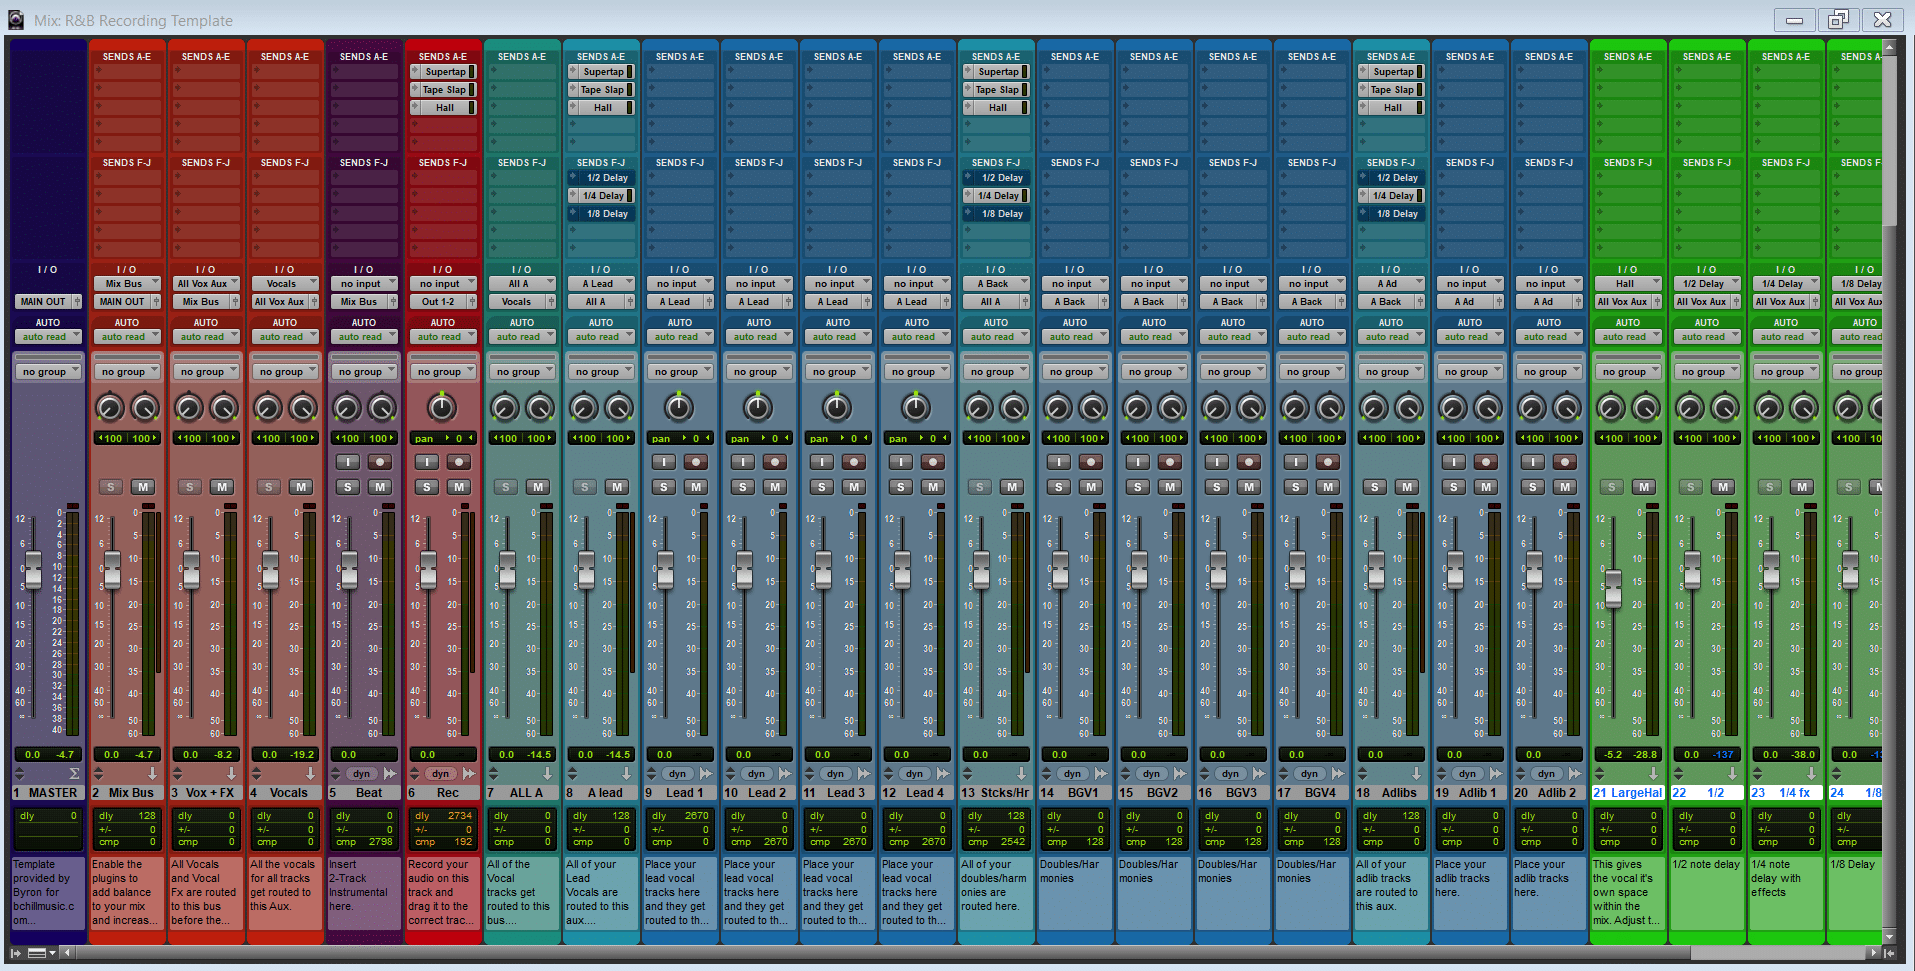Select the Beat track name
This screenshot has height=971, width=1915.
tap(368, 793)
